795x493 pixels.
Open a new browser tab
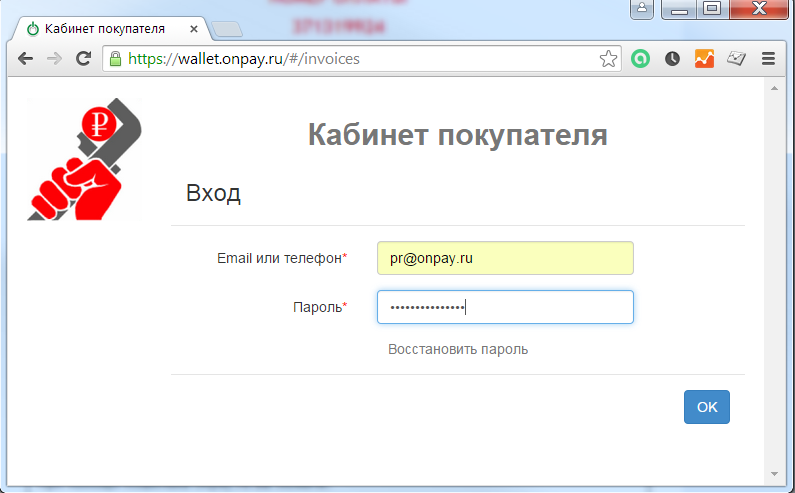point(227,29)
